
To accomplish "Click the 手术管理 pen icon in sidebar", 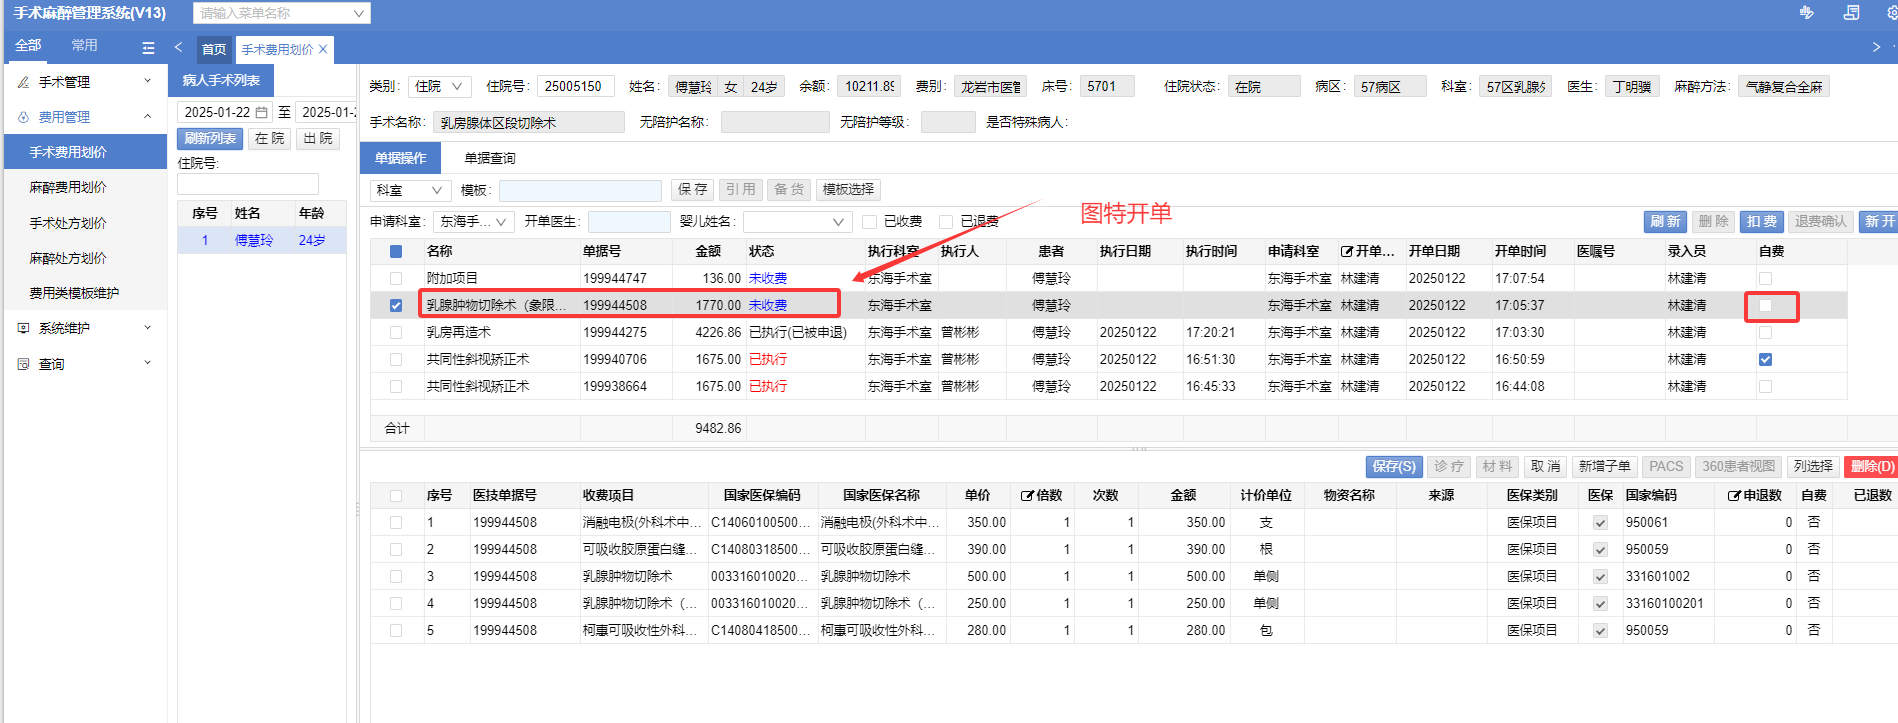I will coord(23,82).
